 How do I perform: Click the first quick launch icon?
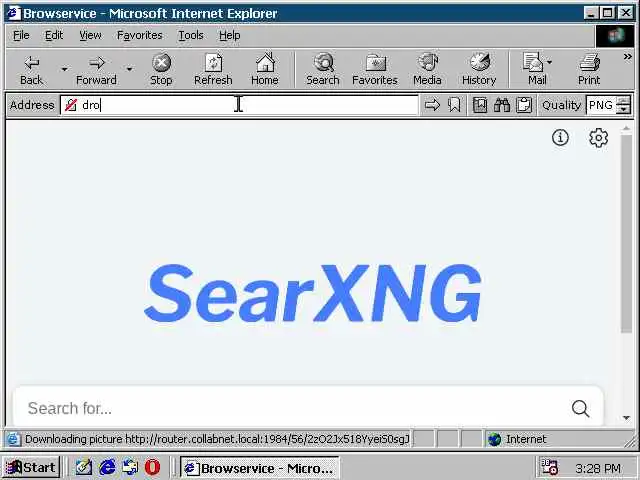click(x=84, y=467)
